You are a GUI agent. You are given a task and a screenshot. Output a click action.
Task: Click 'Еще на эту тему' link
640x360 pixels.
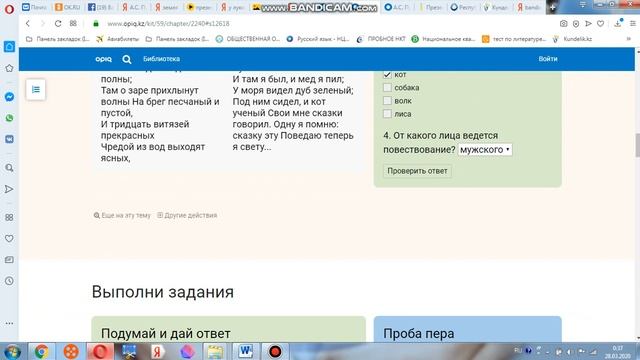tap(122, 215)
